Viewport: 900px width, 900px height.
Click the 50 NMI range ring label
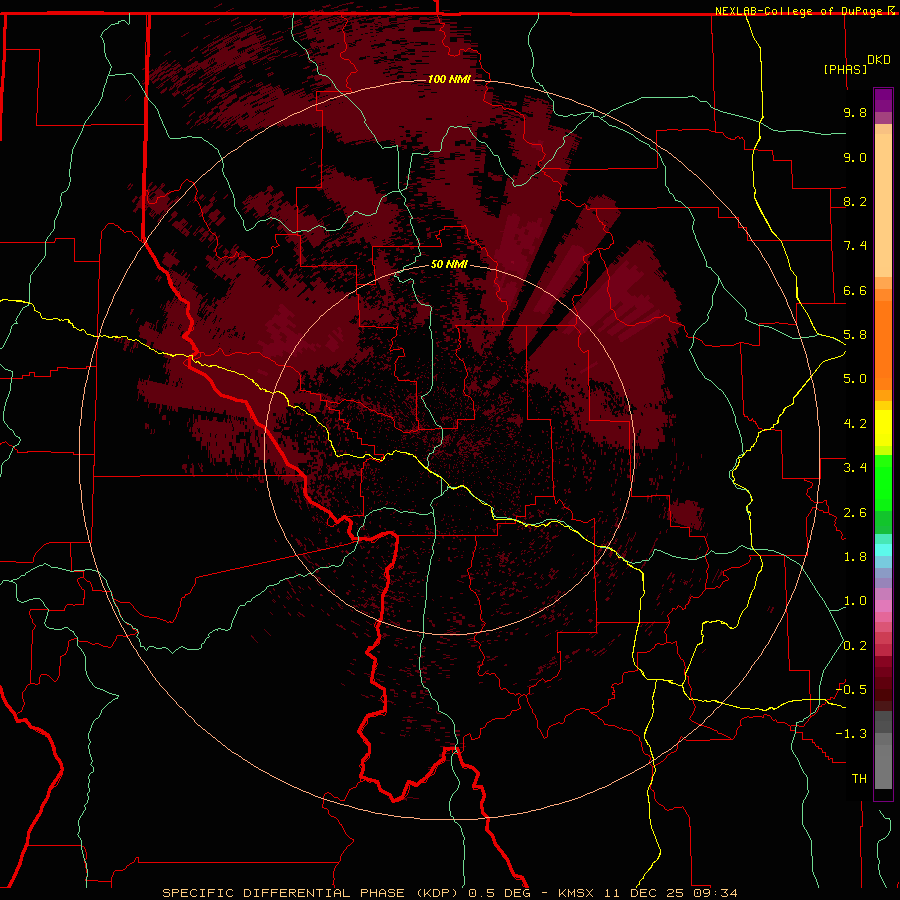(x=449, y=264)
